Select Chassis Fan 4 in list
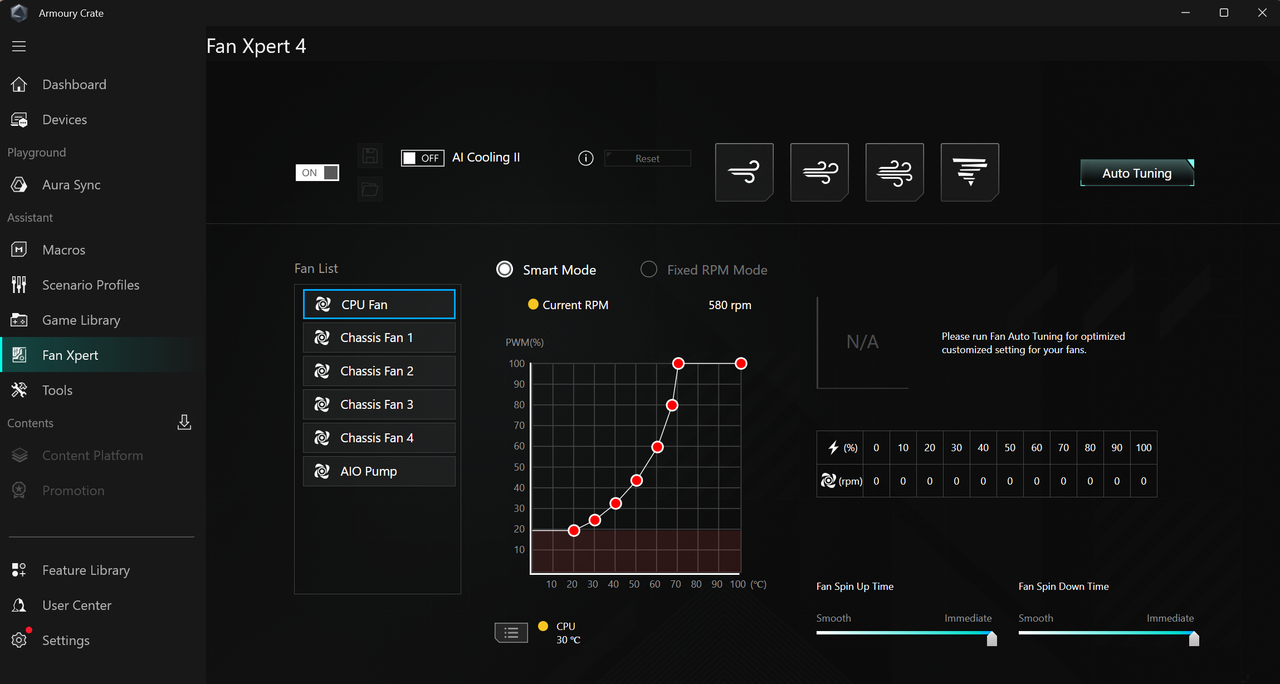Image resolution: width=1280 pixels, height=684 pixels. tap(379, 438)
